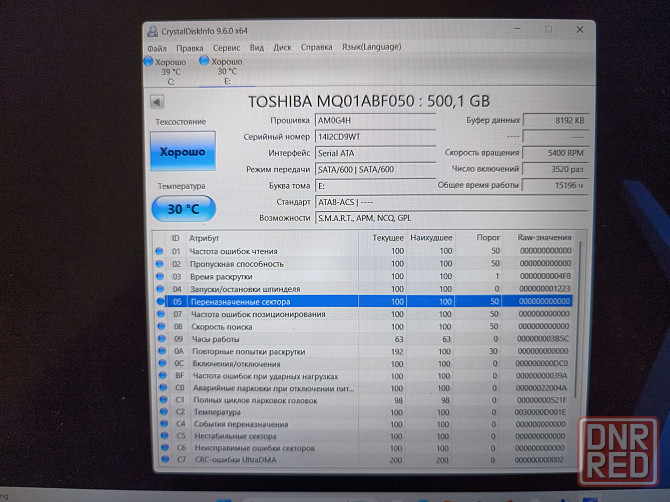Select row C0 Аварийные парковки при отключении
The width and height of the screenshot is (670, 502).
click(364, 388)
